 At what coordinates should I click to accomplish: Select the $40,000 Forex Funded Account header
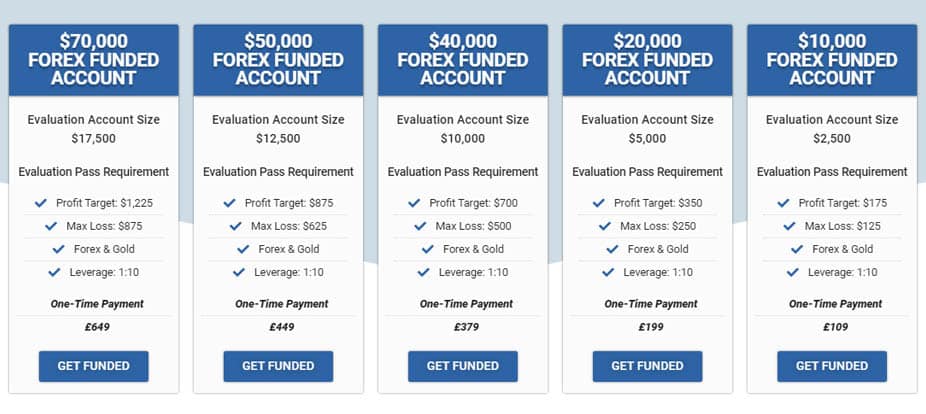click(x=462, y=60)
